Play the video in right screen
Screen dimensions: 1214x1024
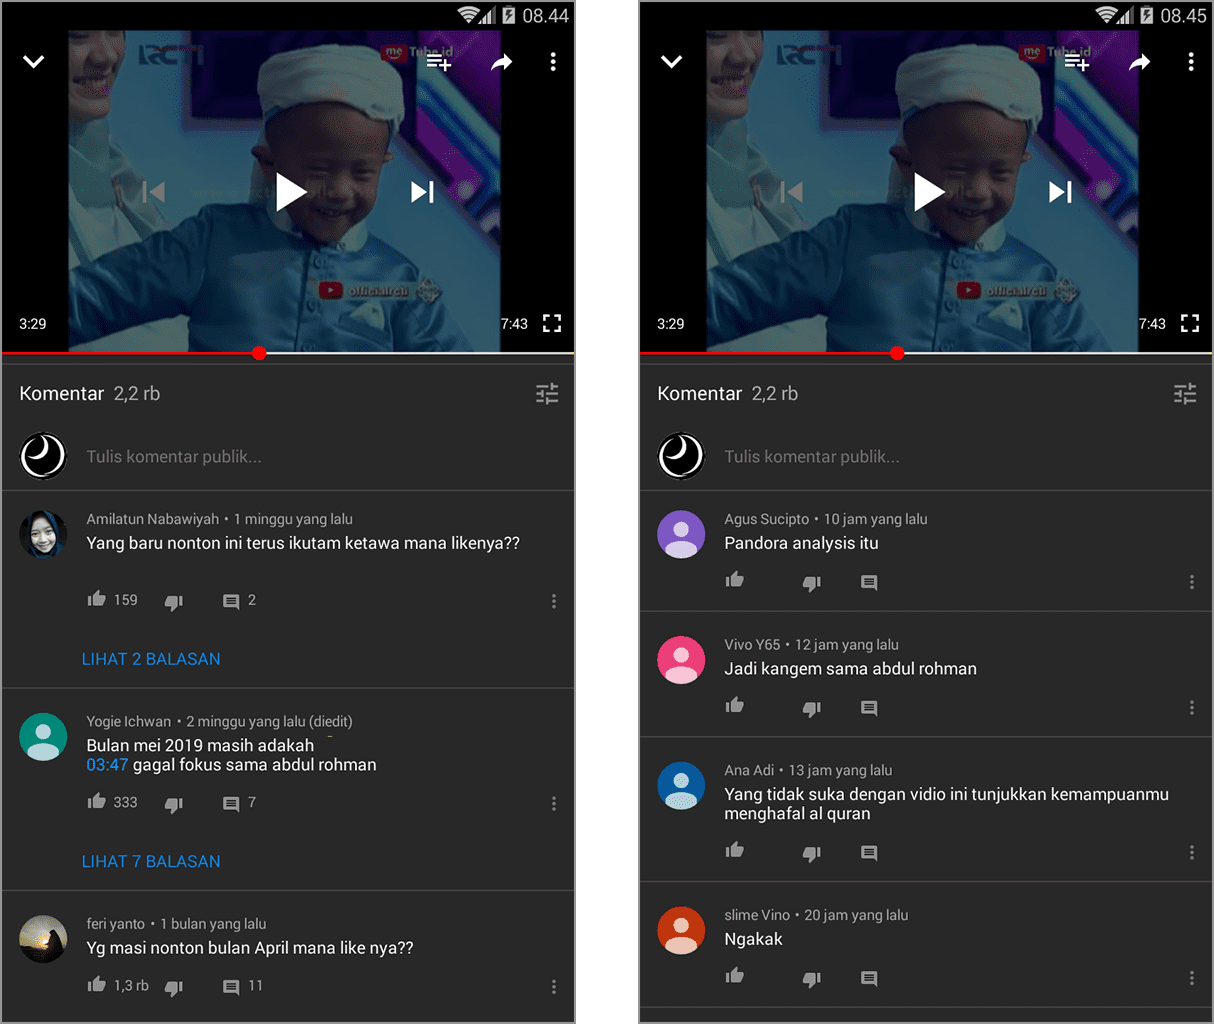[928, 192]
